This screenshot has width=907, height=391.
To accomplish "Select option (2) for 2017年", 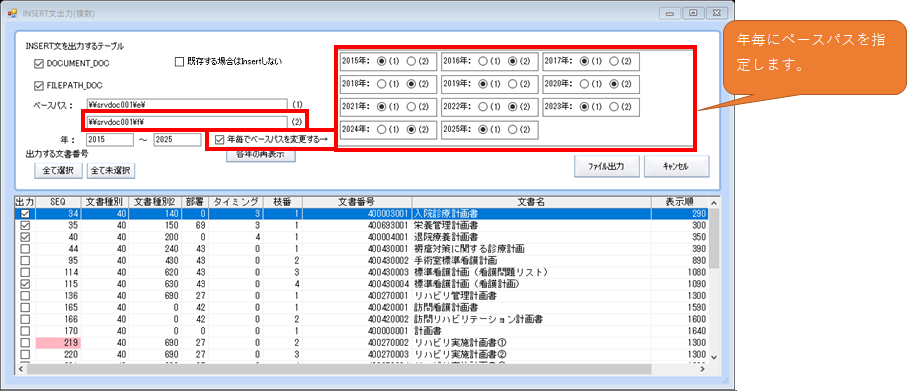I will pyautogui.click(x=614, y=60).
